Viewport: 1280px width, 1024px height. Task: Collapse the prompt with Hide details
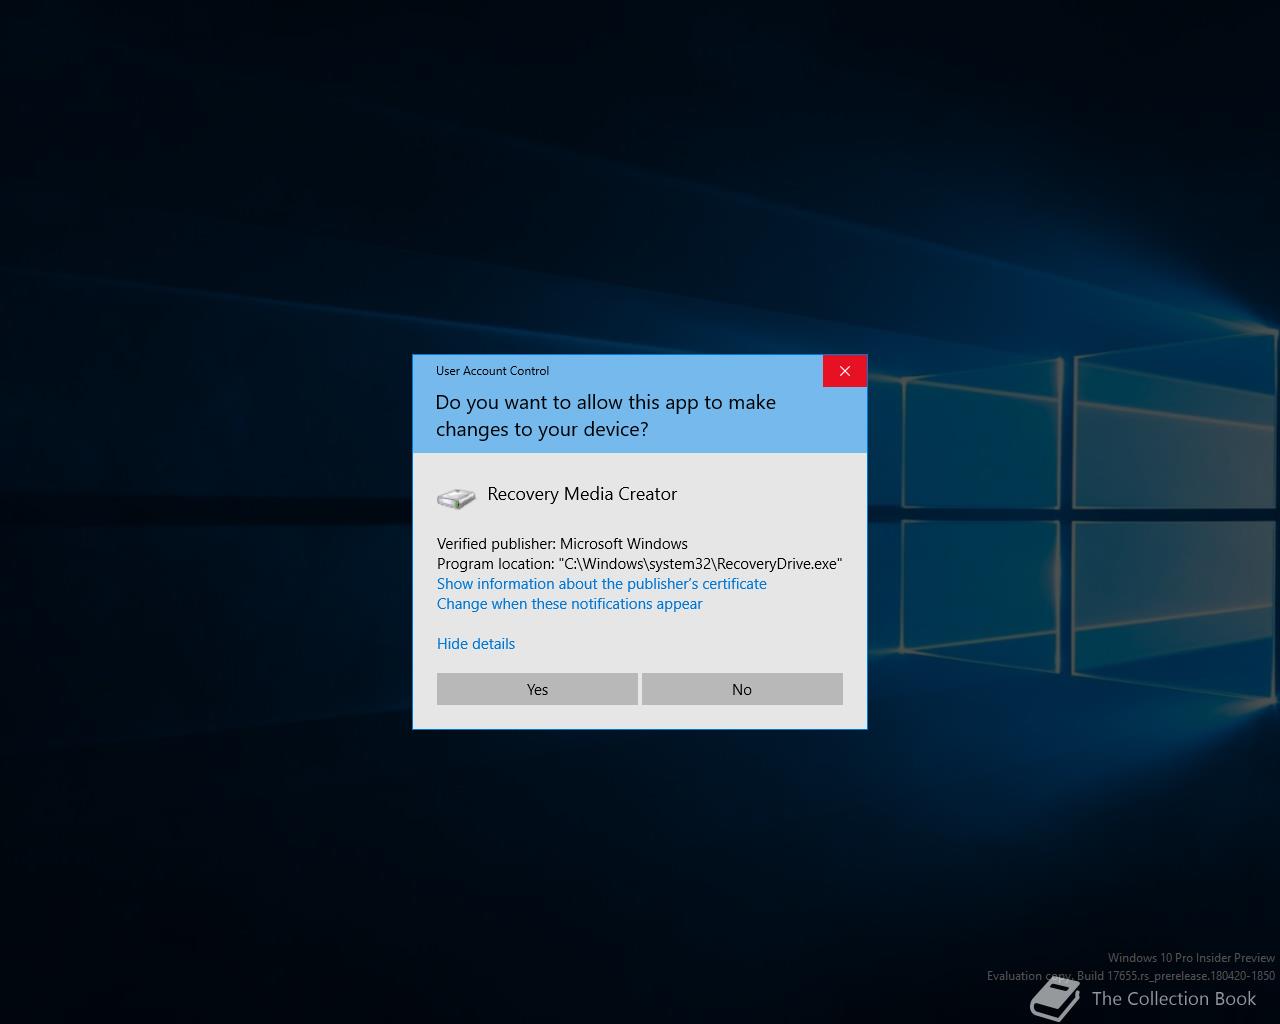pyautogui.click(x=476, y=644)
